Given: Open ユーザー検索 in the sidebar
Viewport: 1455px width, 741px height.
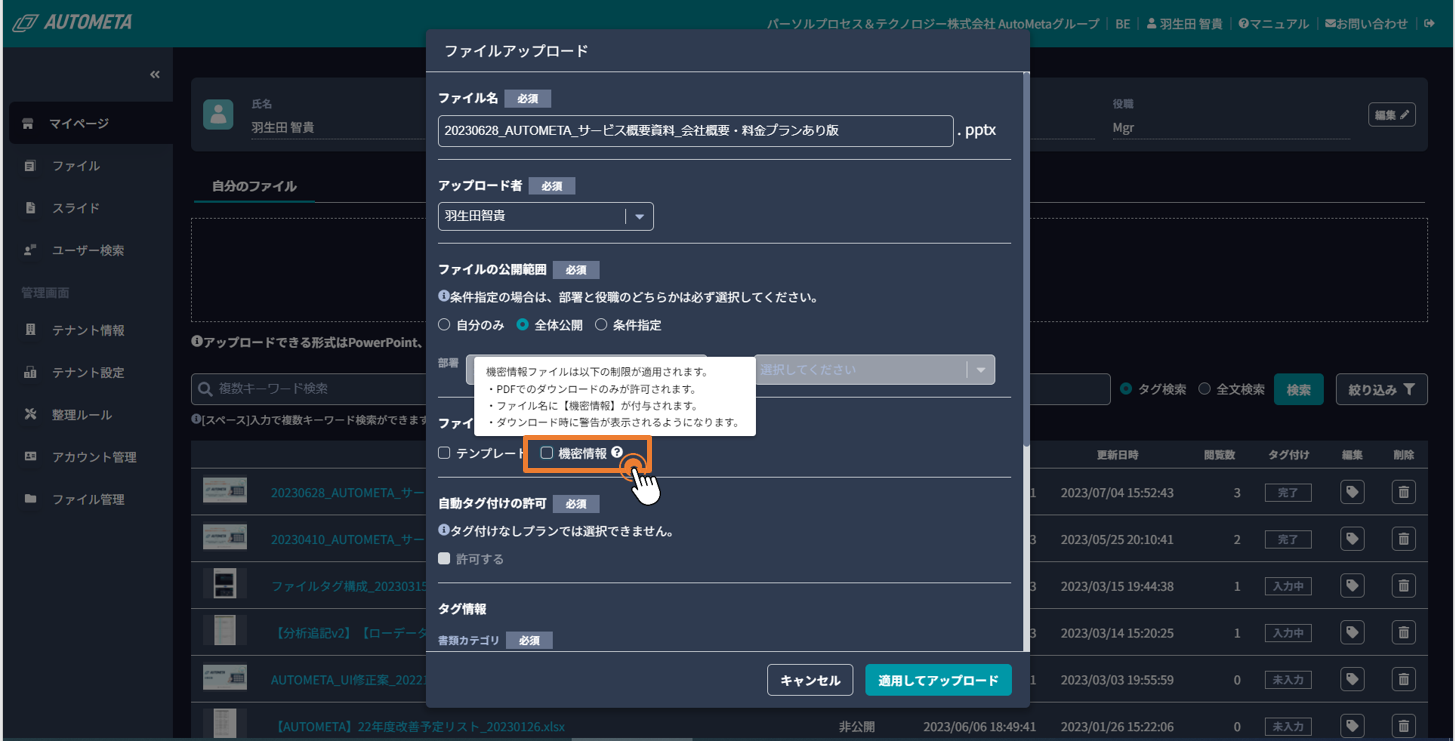Looking at the screenshot, I should [90, 250].
